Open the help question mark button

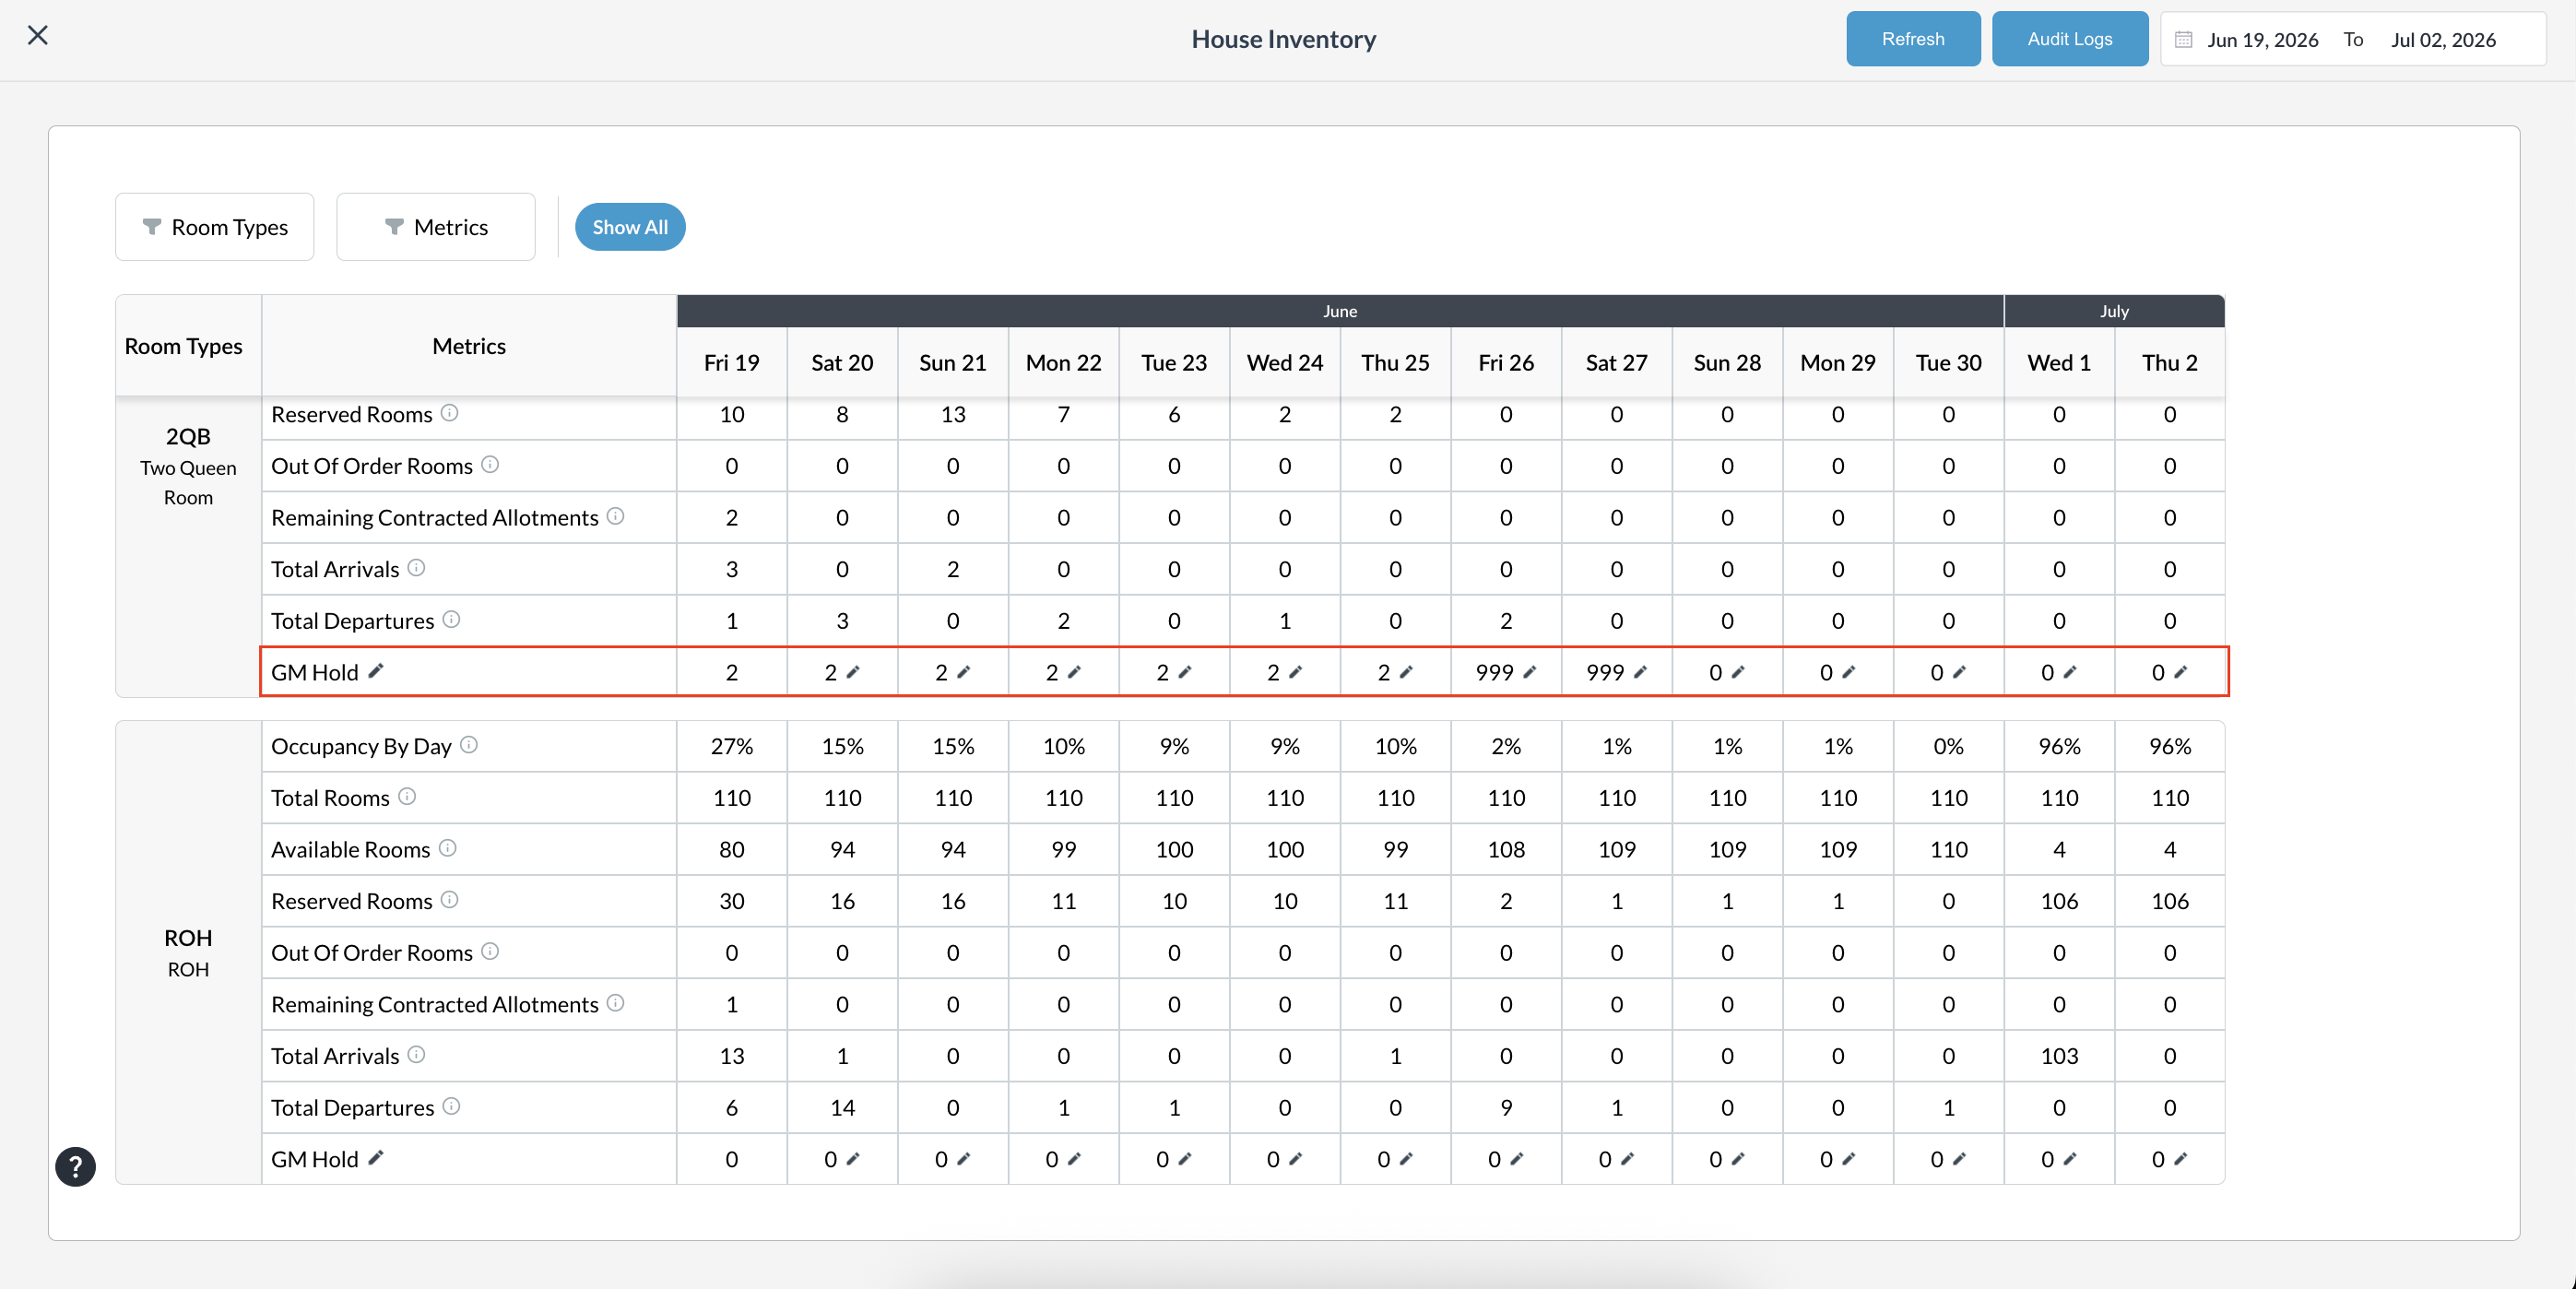[76, 1166]
